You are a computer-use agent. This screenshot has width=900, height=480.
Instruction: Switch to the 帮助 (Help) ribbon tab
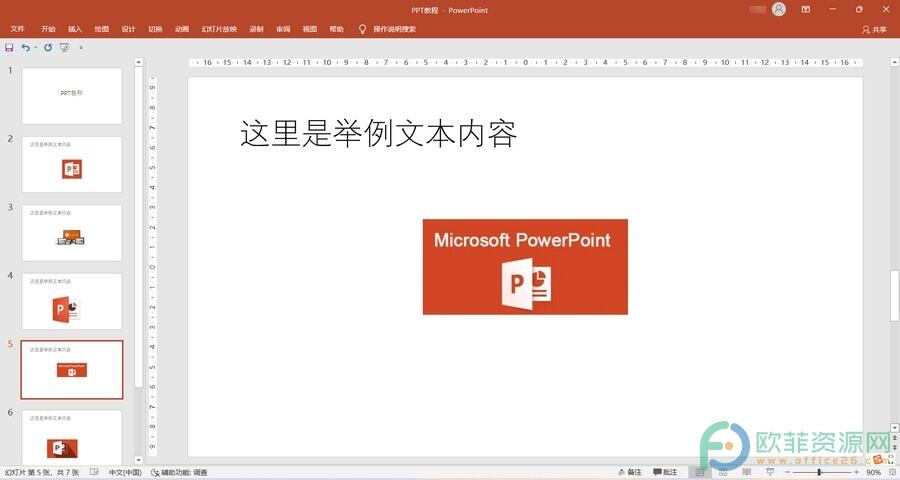point(336,29)
